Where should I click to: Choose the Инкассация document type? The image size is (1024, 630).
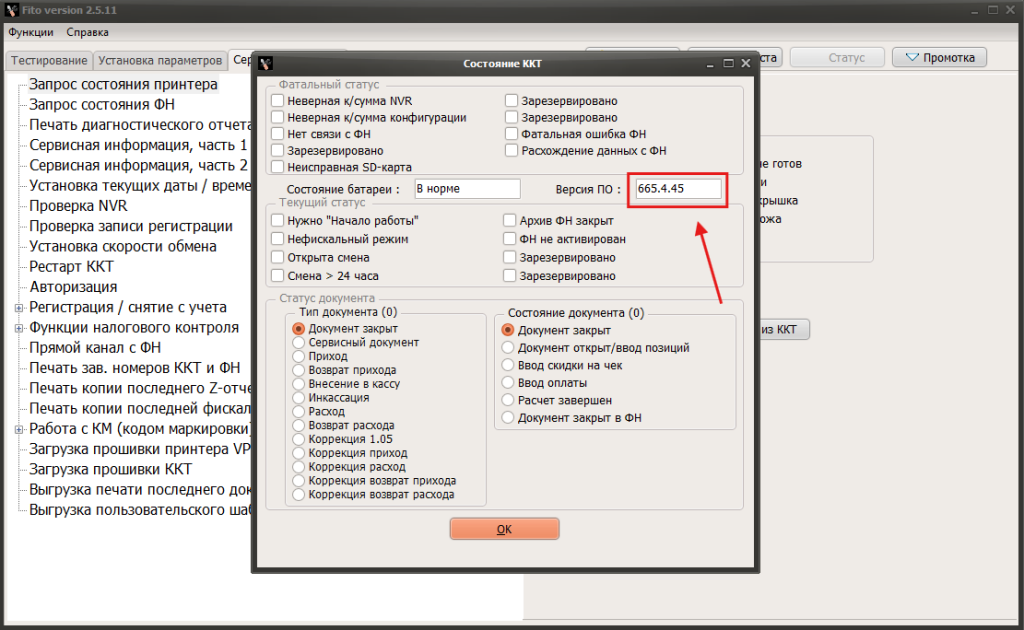tap(298, 397)
